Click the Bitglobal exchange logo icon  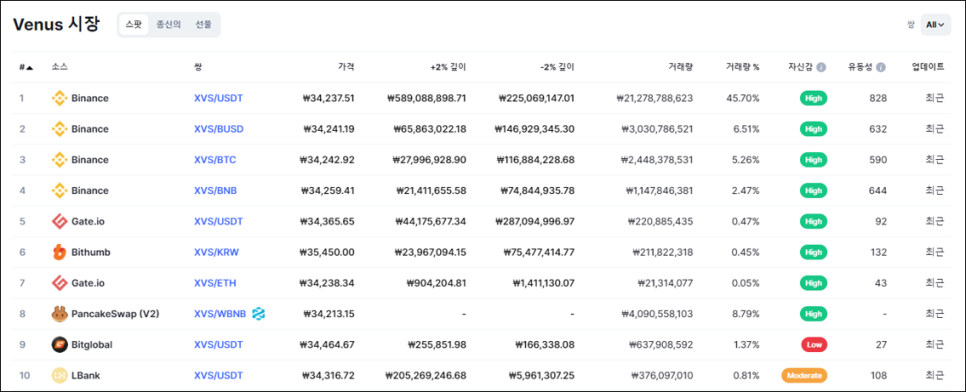point(59,345)
